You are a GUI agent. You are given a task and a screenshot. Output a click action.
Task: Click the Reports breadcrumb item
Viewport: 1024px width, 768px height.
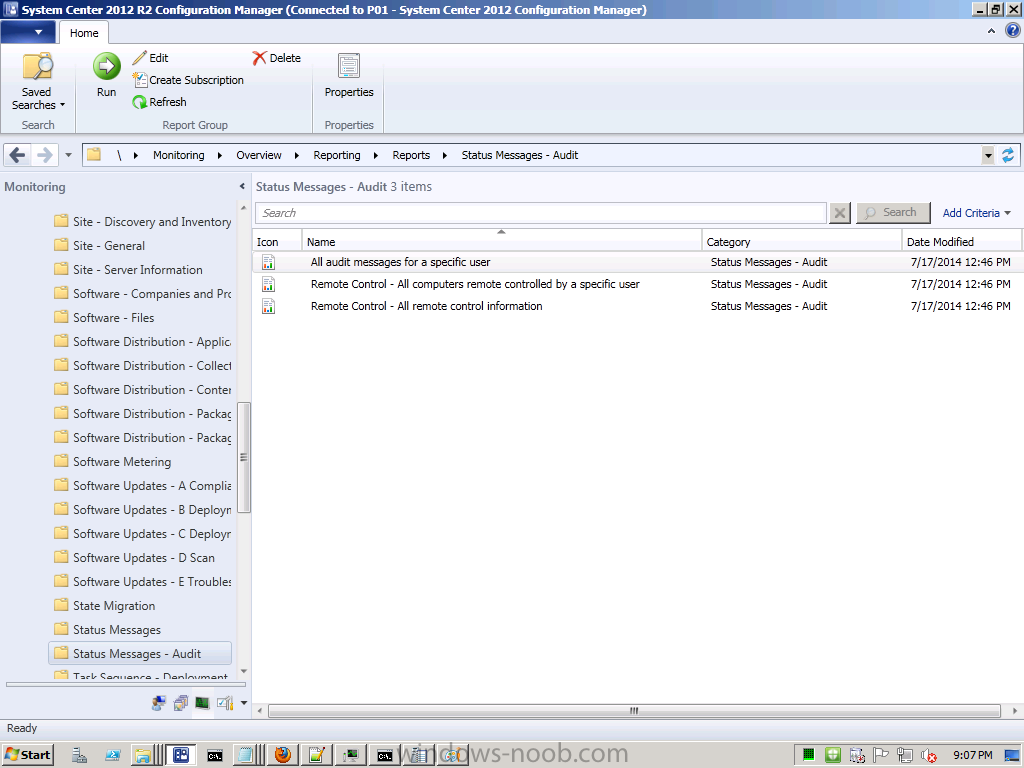click(x=411, y=155)
